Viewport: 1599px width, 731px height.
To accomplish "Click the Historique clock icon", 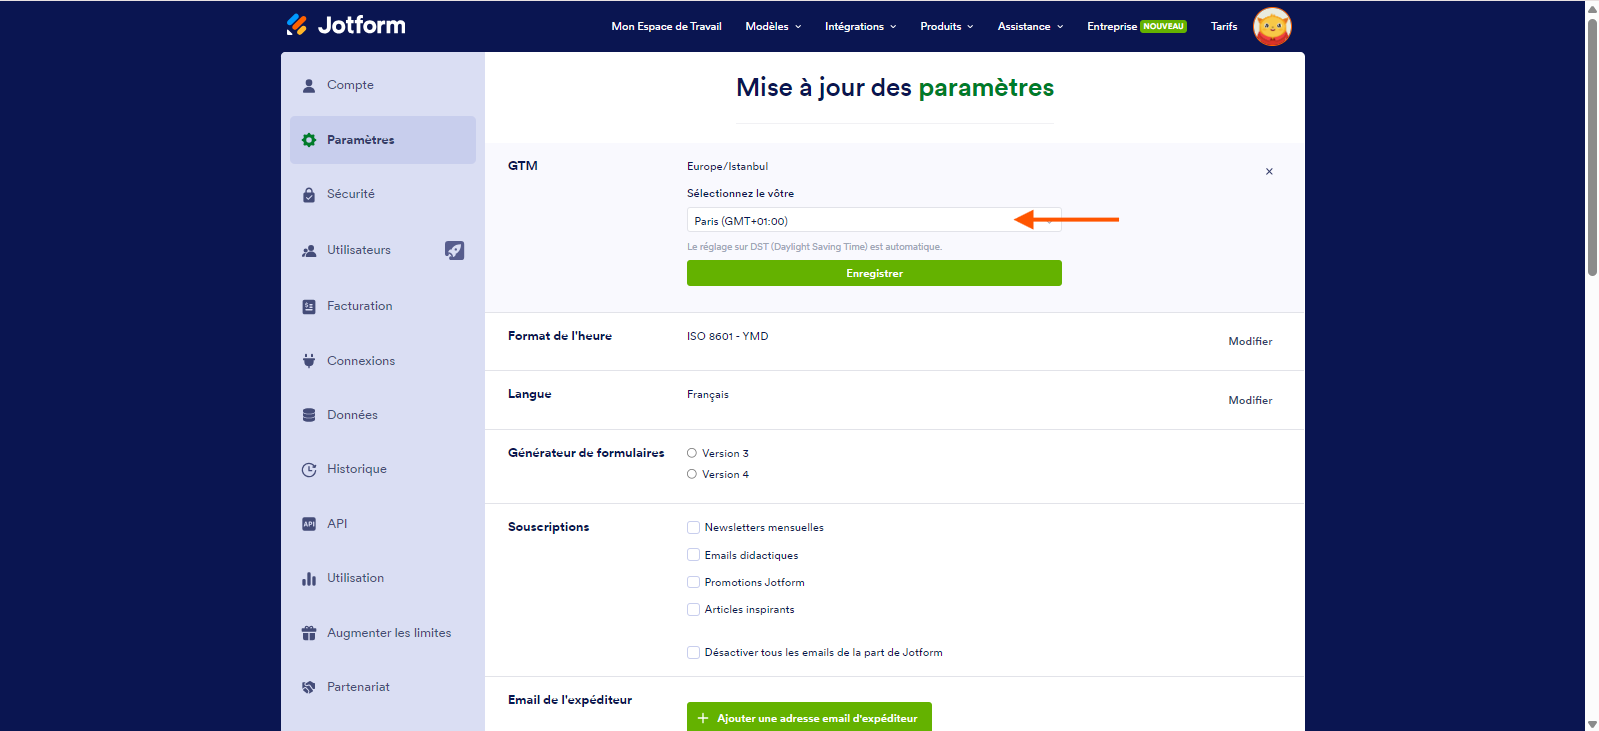I will point(309,469).
